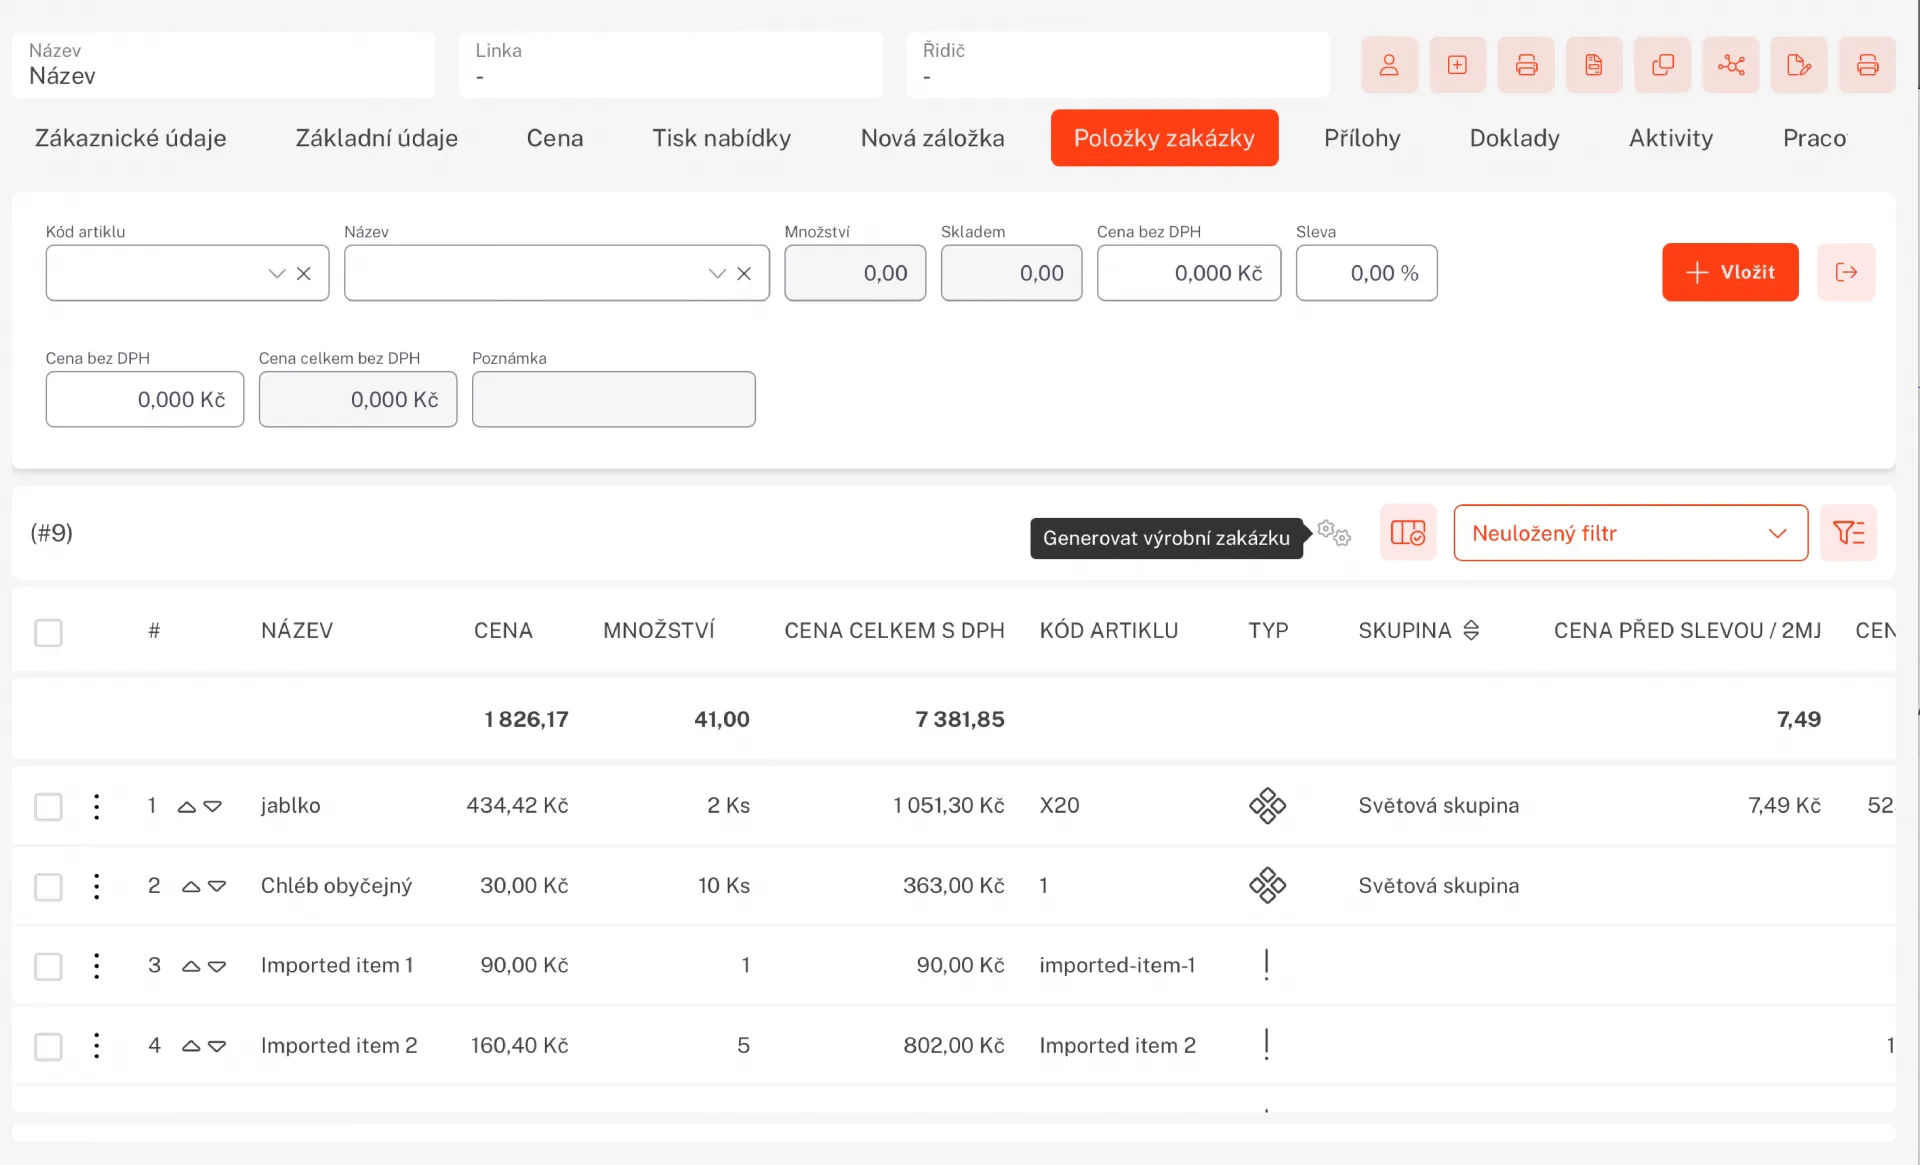Screen dimensions: 1920x1165
Task: Expand the Název item dropdown chevron
Action: [717, 273]
